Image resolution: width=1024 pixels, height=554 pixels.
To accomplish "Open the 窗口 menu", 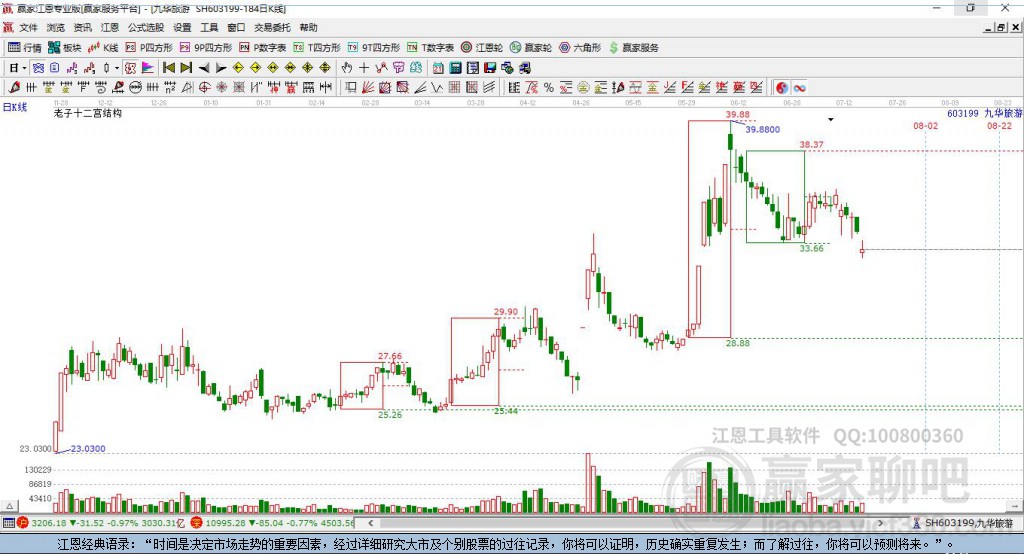I will click(236, 27).
